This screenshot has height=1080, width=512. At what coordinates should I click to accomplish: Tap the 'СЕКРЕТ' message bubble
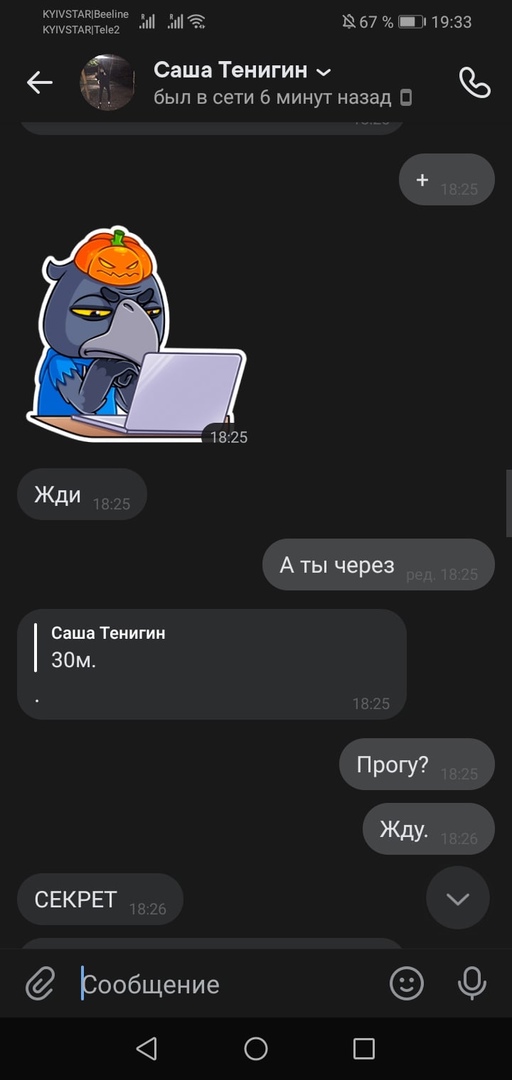(100, 899)
